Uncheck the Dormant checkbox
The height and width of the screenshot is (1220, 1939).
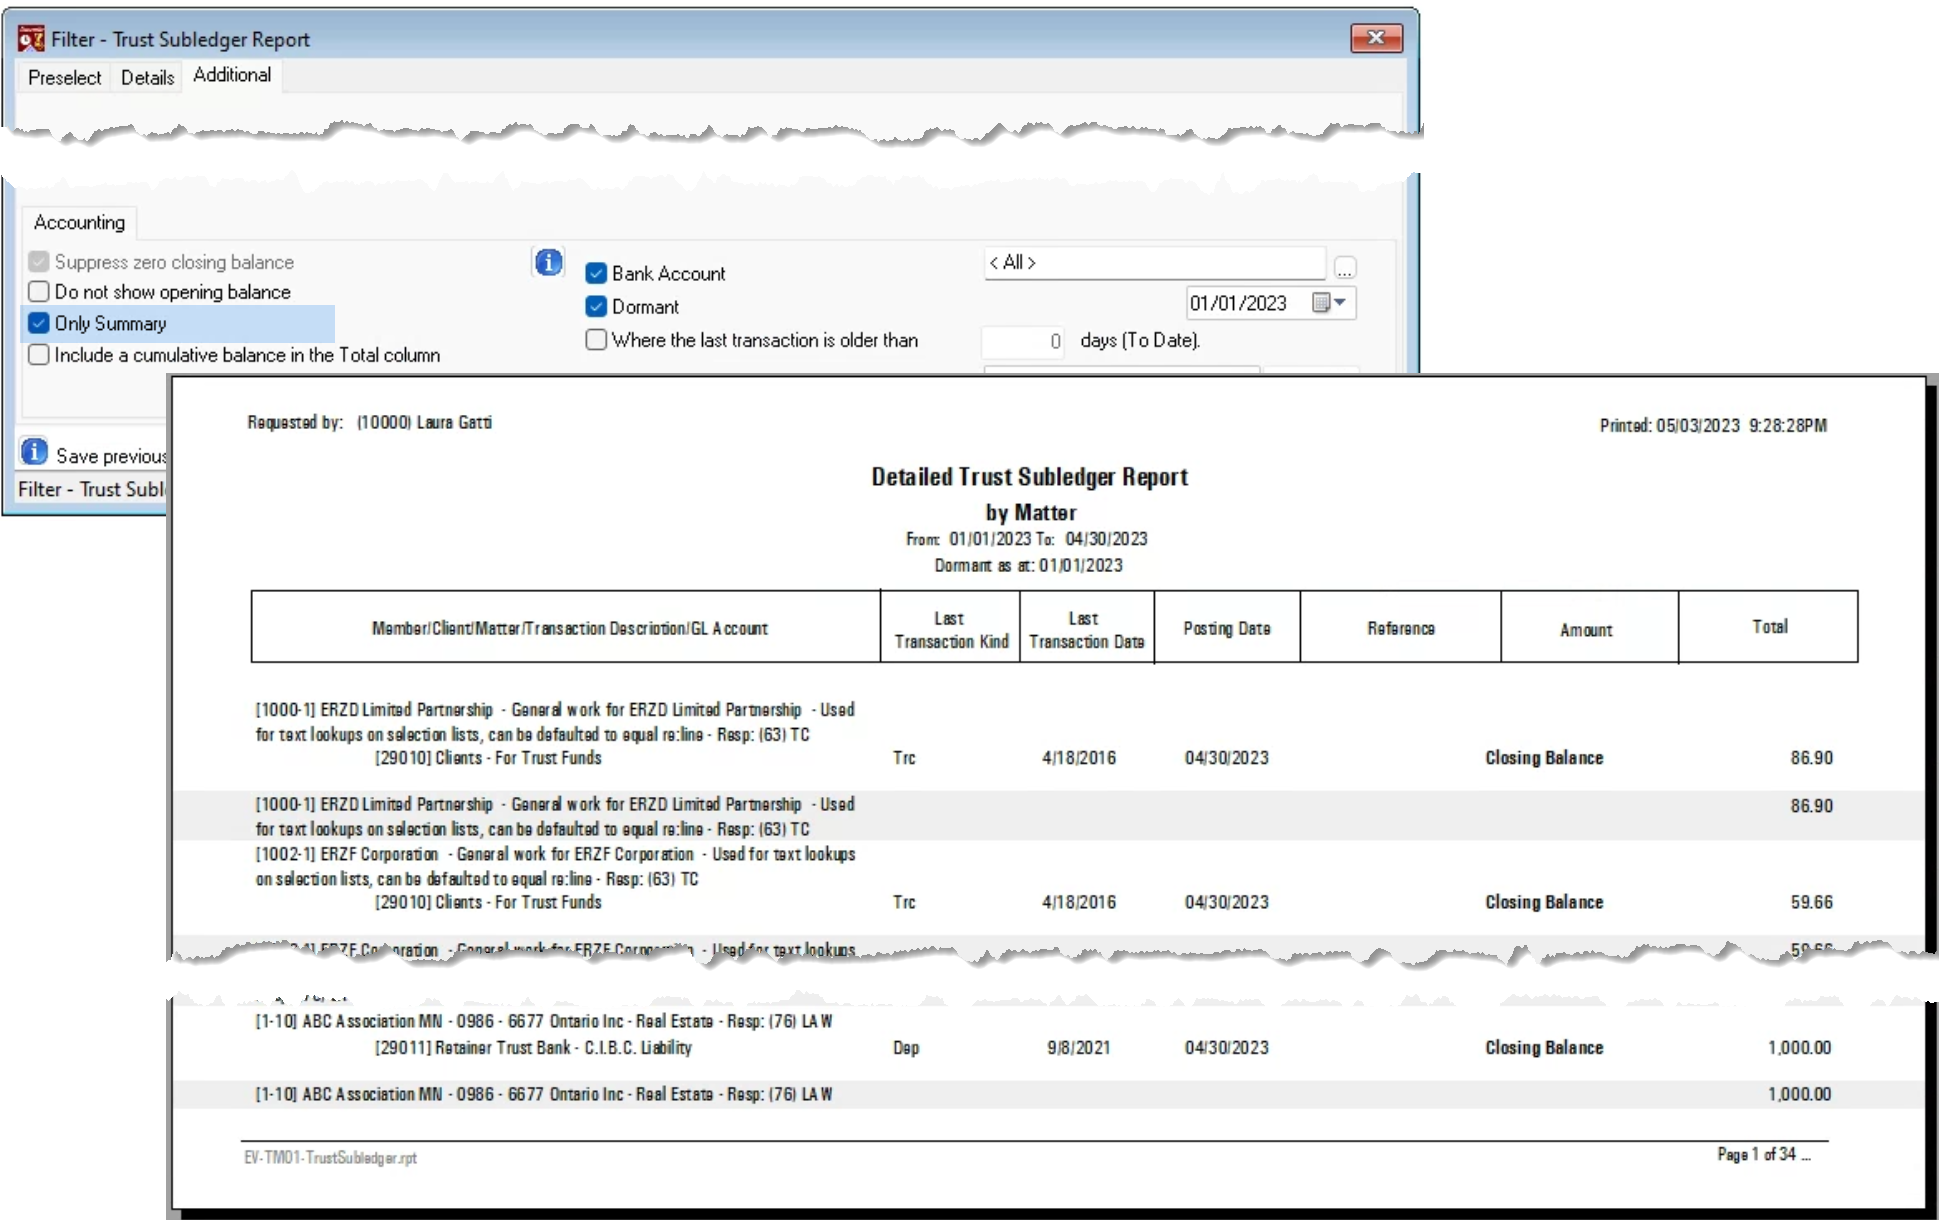coord(596,306)
